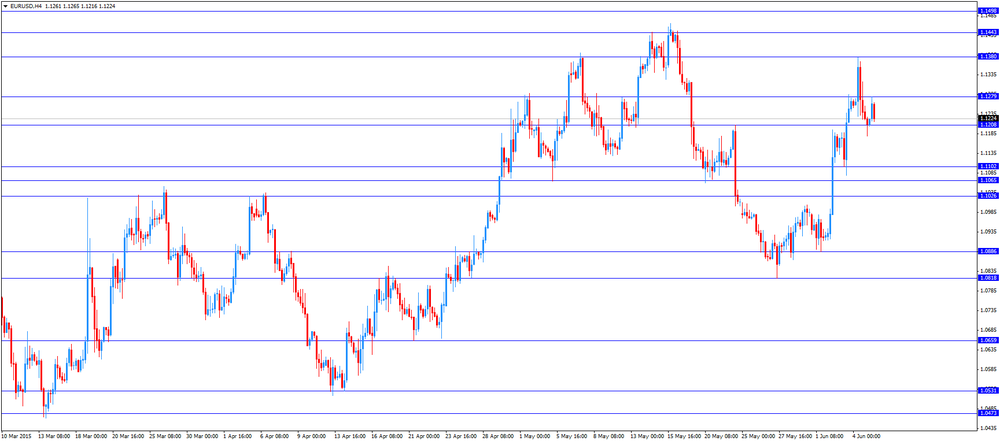Image resolution: width=1000 pixels, height=441 pixels.
Task: Click the 1.0435 price scale value
Action: 987,428
